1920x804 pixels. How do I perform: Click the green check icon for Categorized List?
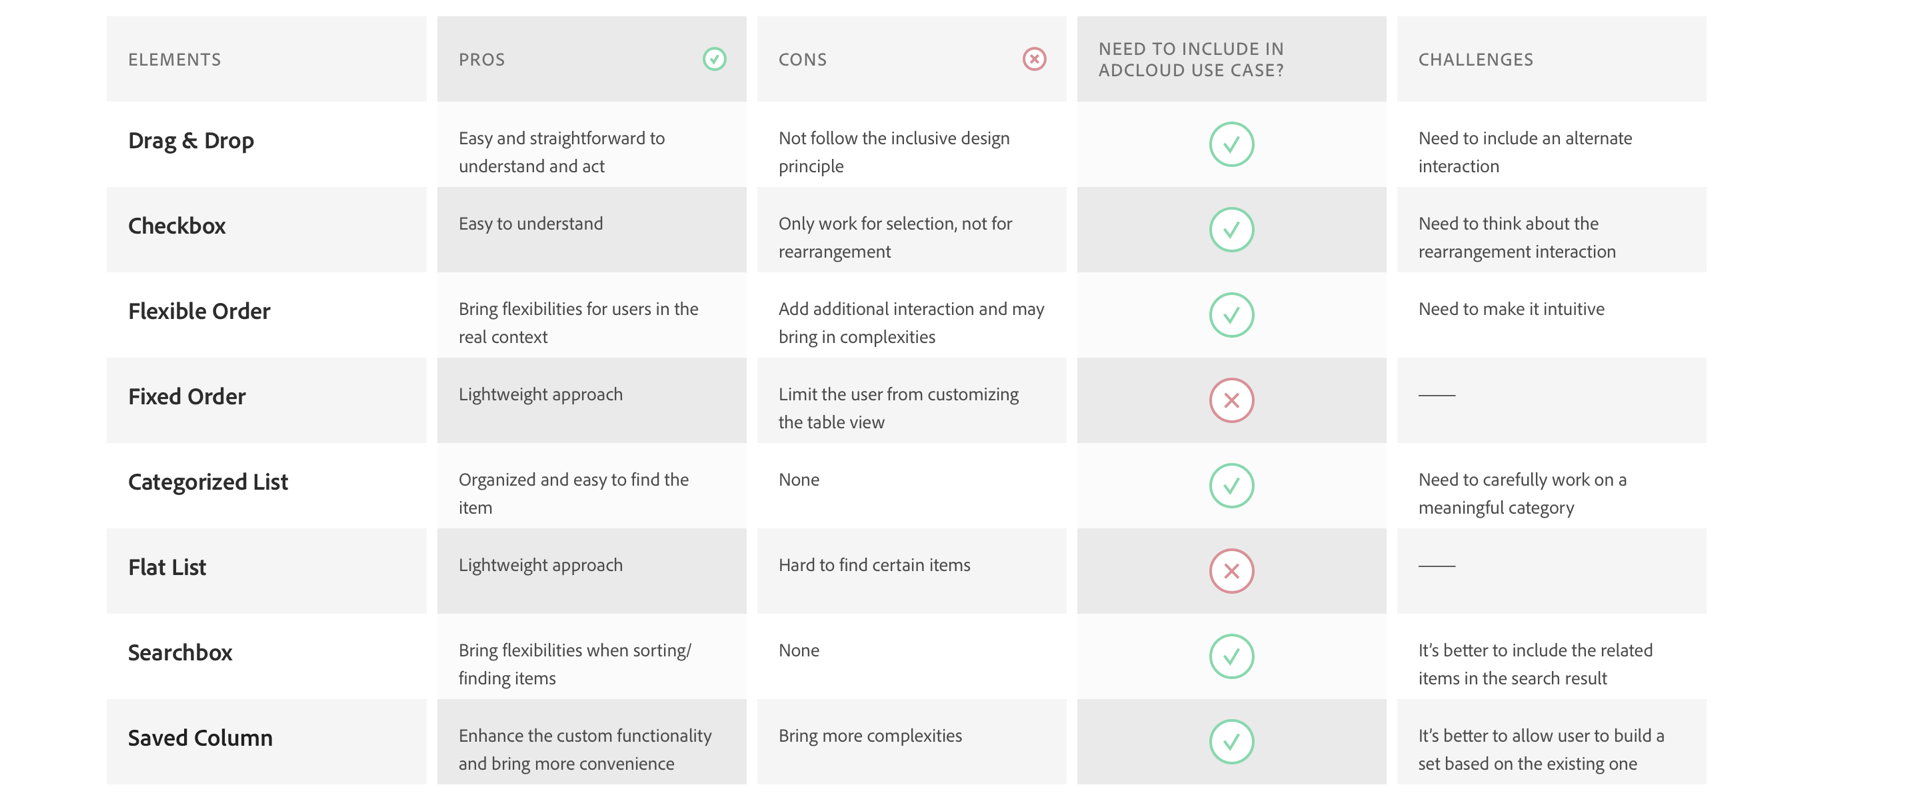point(1231,485)
